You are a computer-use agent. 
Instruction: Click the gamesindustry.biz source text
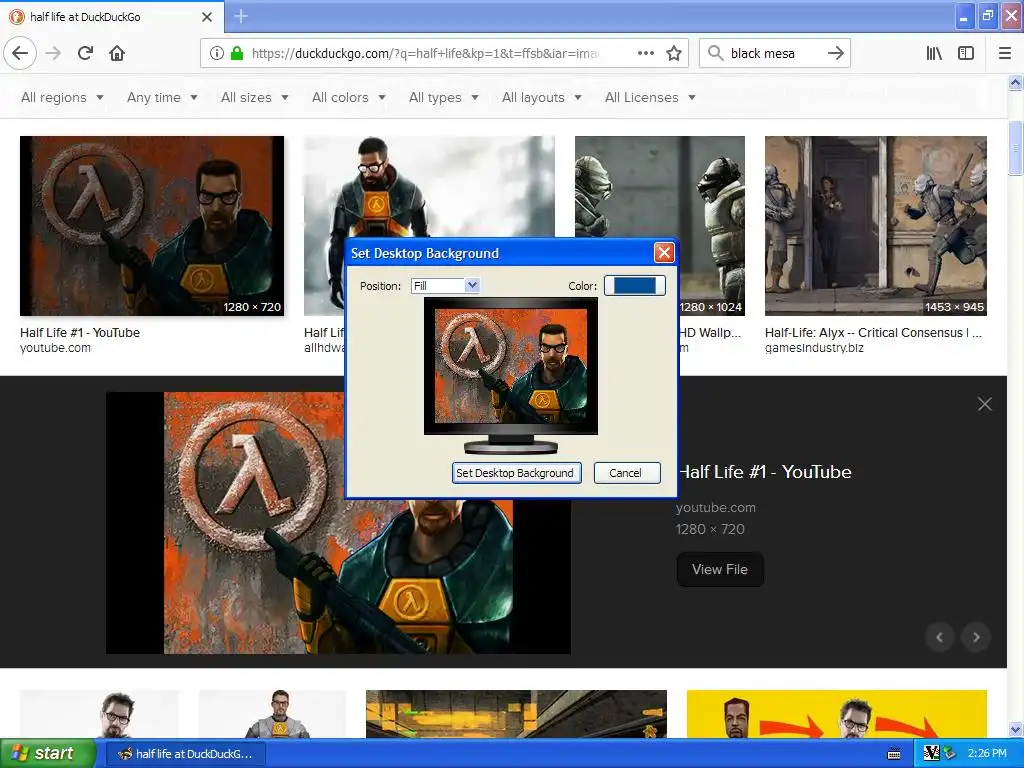pos(814,348)
